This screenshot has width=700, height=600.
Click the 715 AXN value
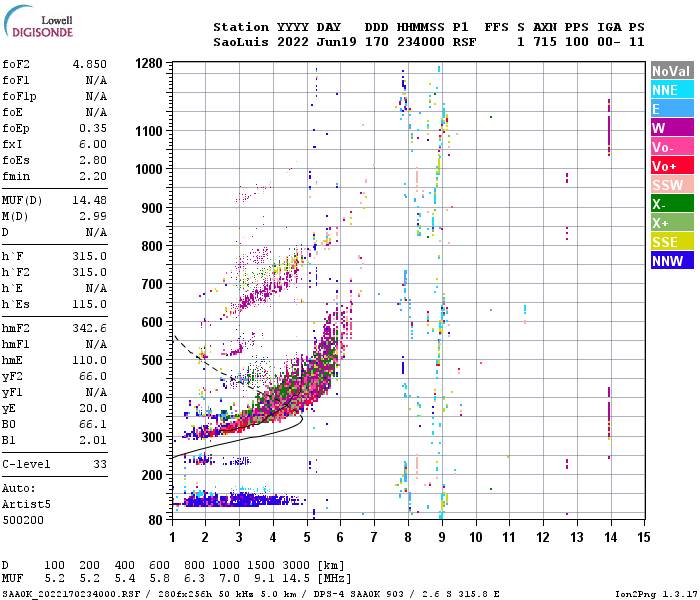tap(545, 42)
